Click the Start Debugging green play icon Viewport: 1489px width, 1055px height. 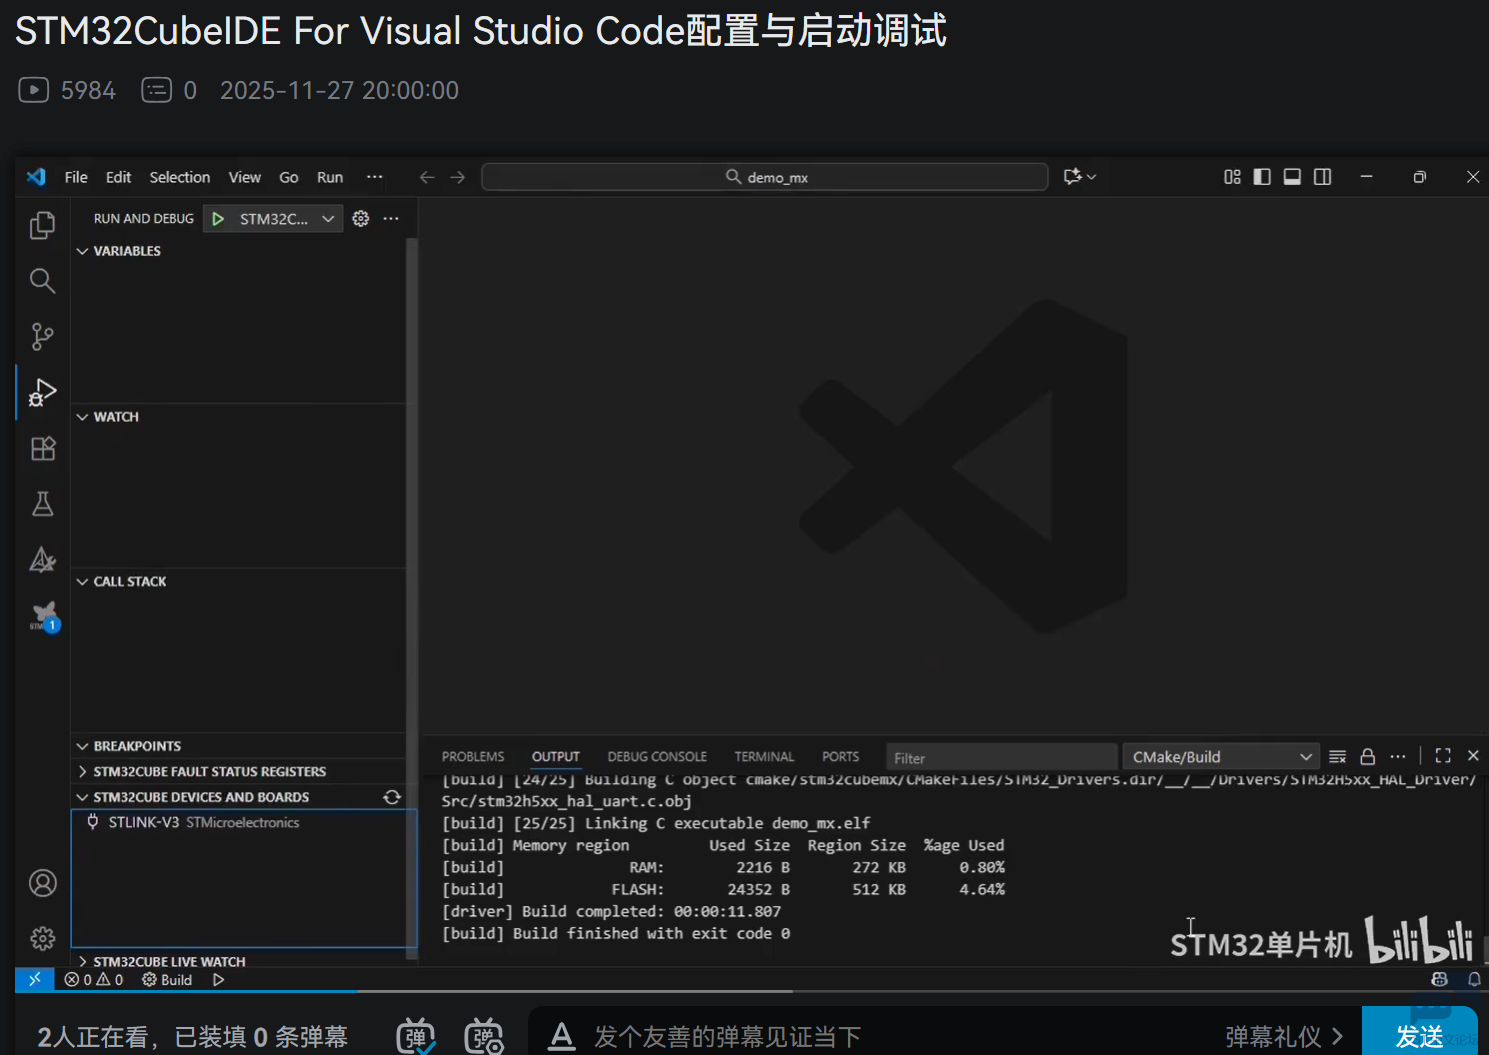click(218, 219)
